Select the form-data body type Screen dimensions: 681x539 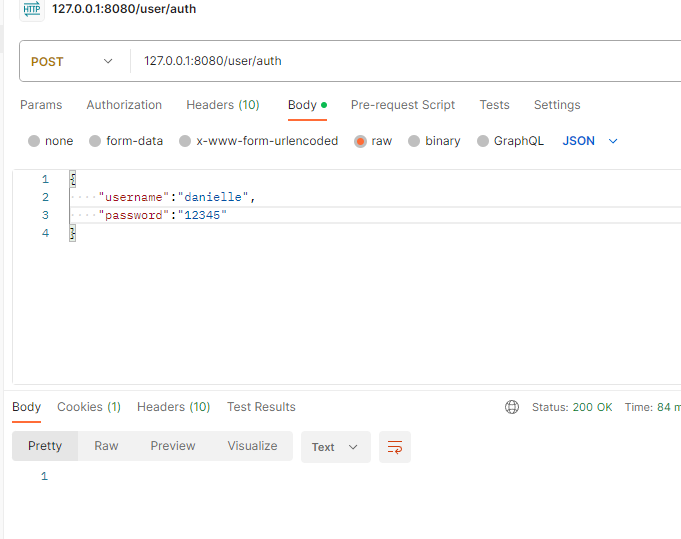click(x=126, y=141)
